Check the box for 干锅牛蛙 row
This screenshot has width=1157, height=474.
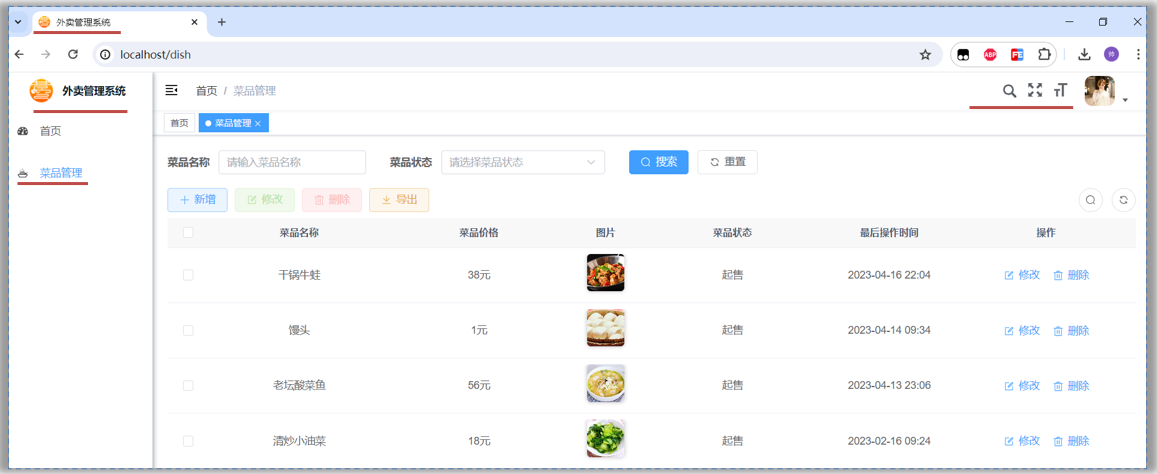pyautogui.click(x=188, y=275)
